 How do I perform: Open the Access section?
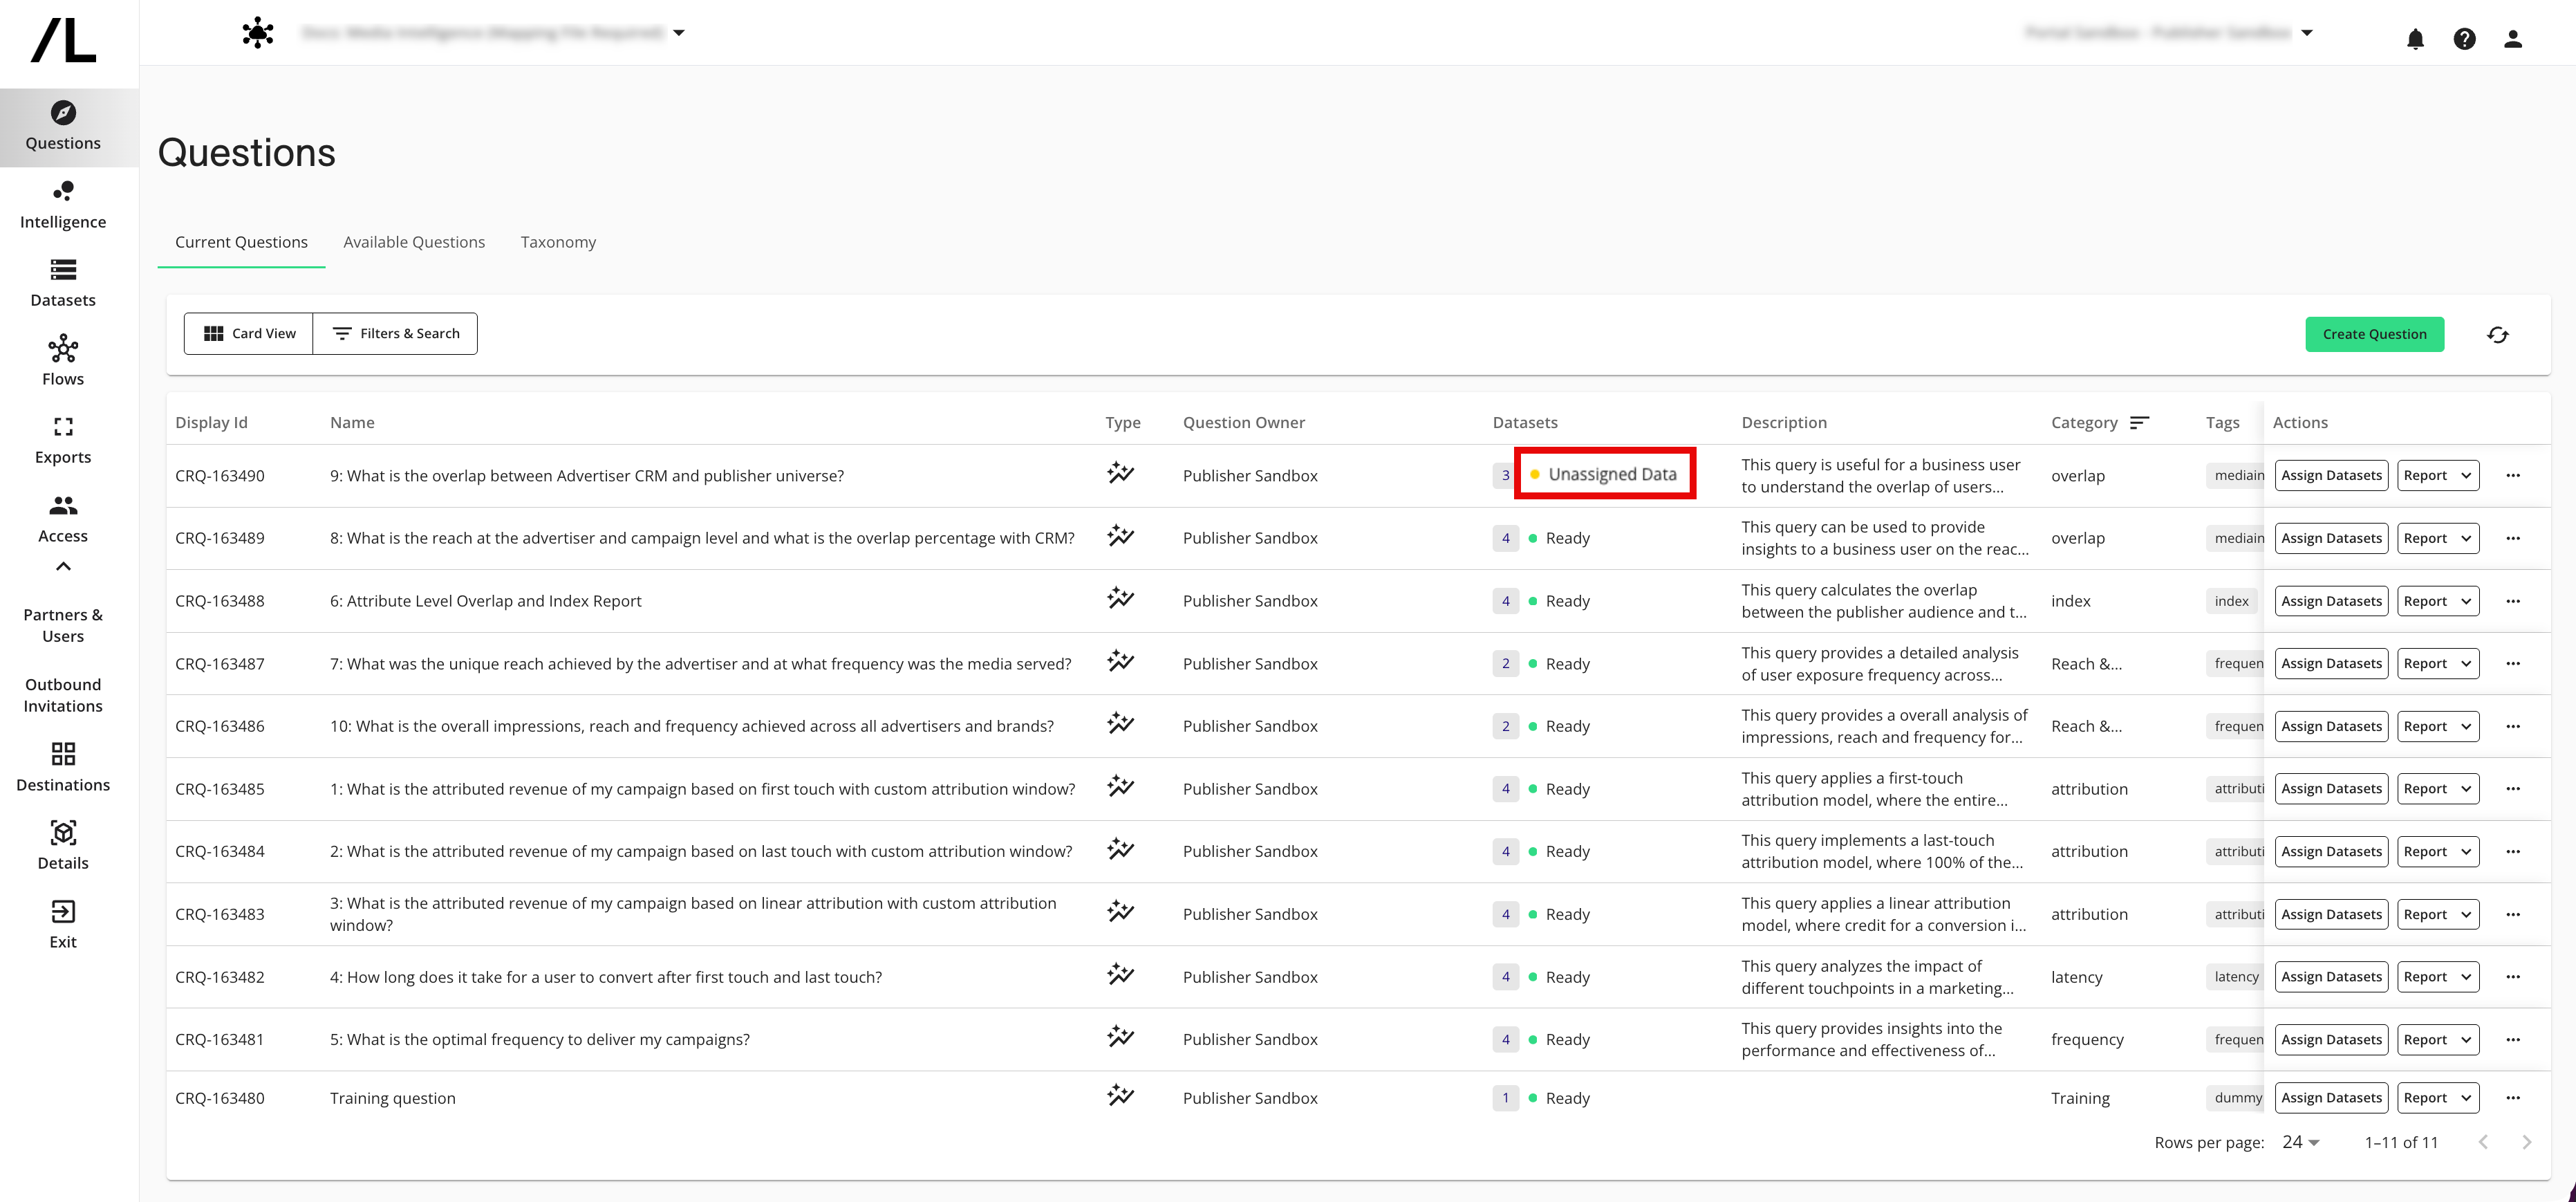(62, 518)
